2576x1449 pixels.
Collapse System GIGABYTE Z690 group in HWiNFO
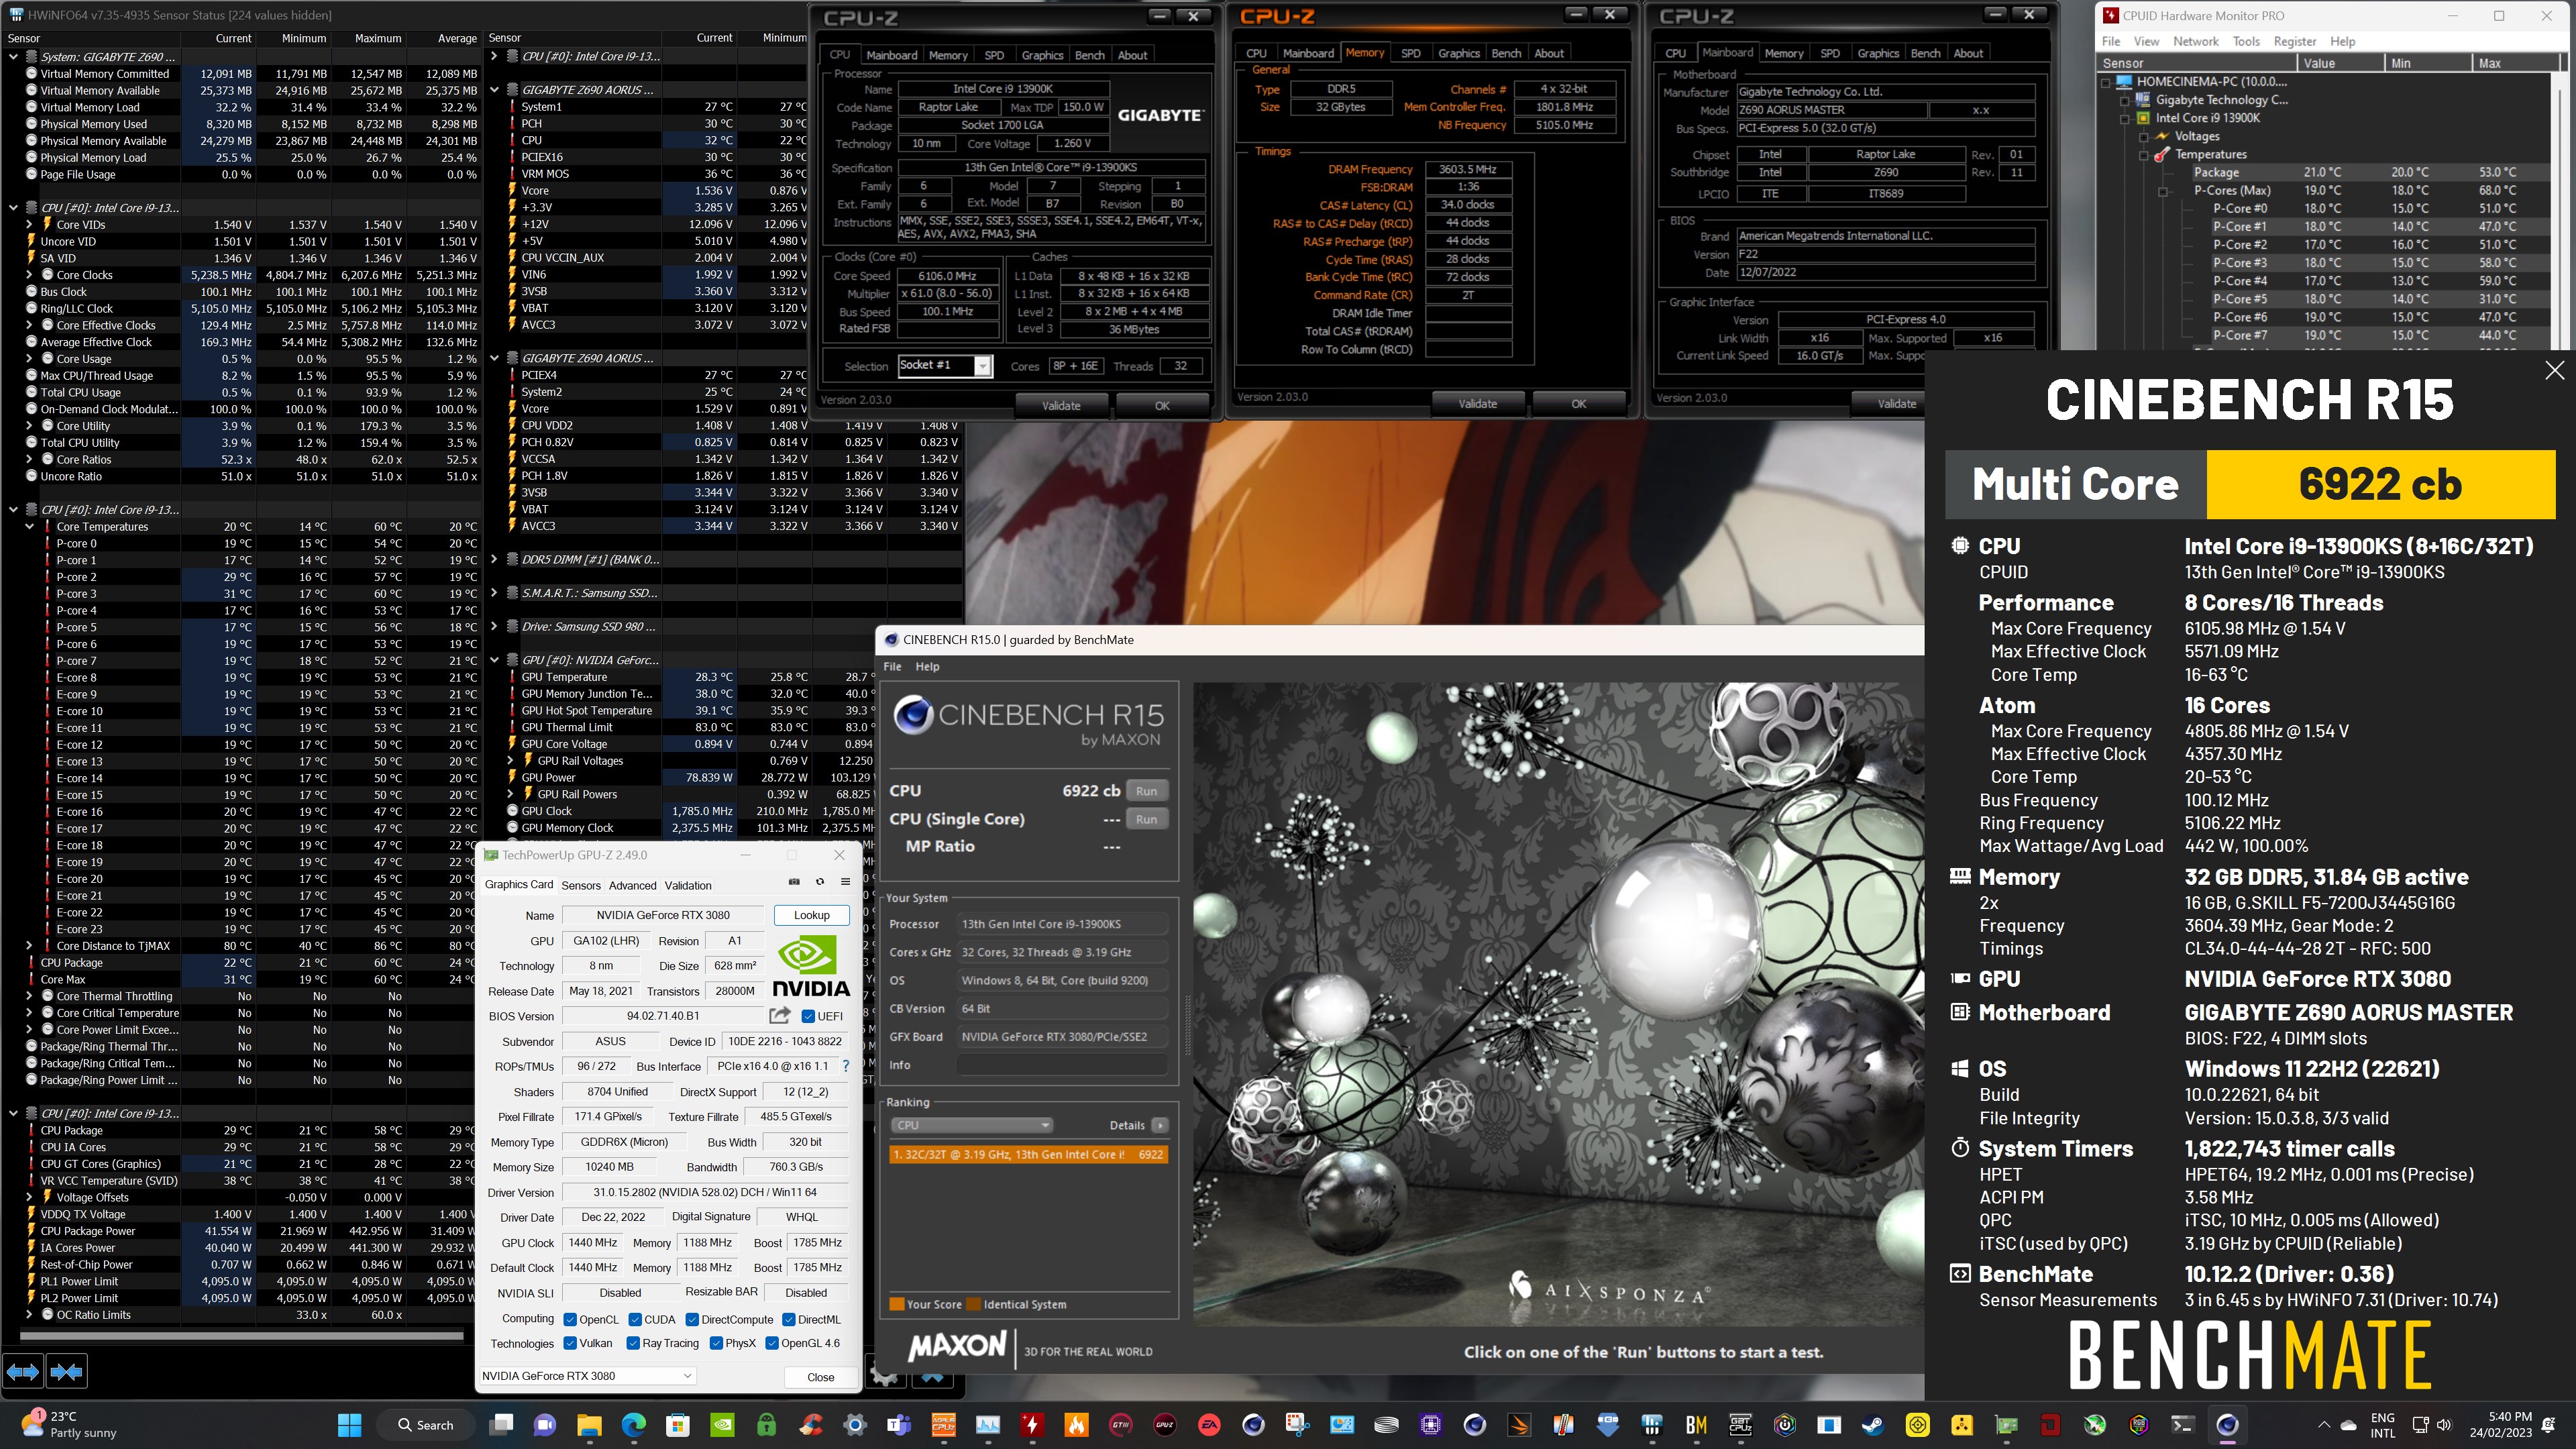tap(13, 57)
